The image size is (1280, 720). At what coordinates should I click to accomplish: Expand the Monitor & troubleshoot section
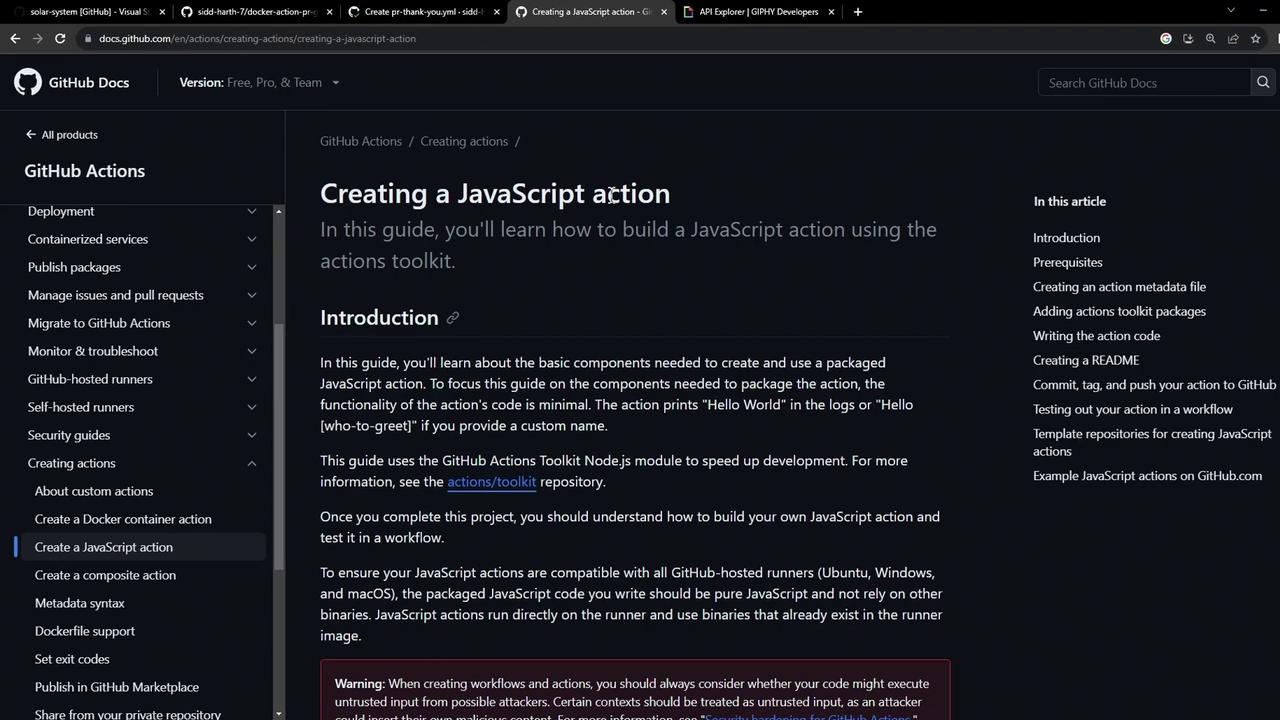coord(252,351)
